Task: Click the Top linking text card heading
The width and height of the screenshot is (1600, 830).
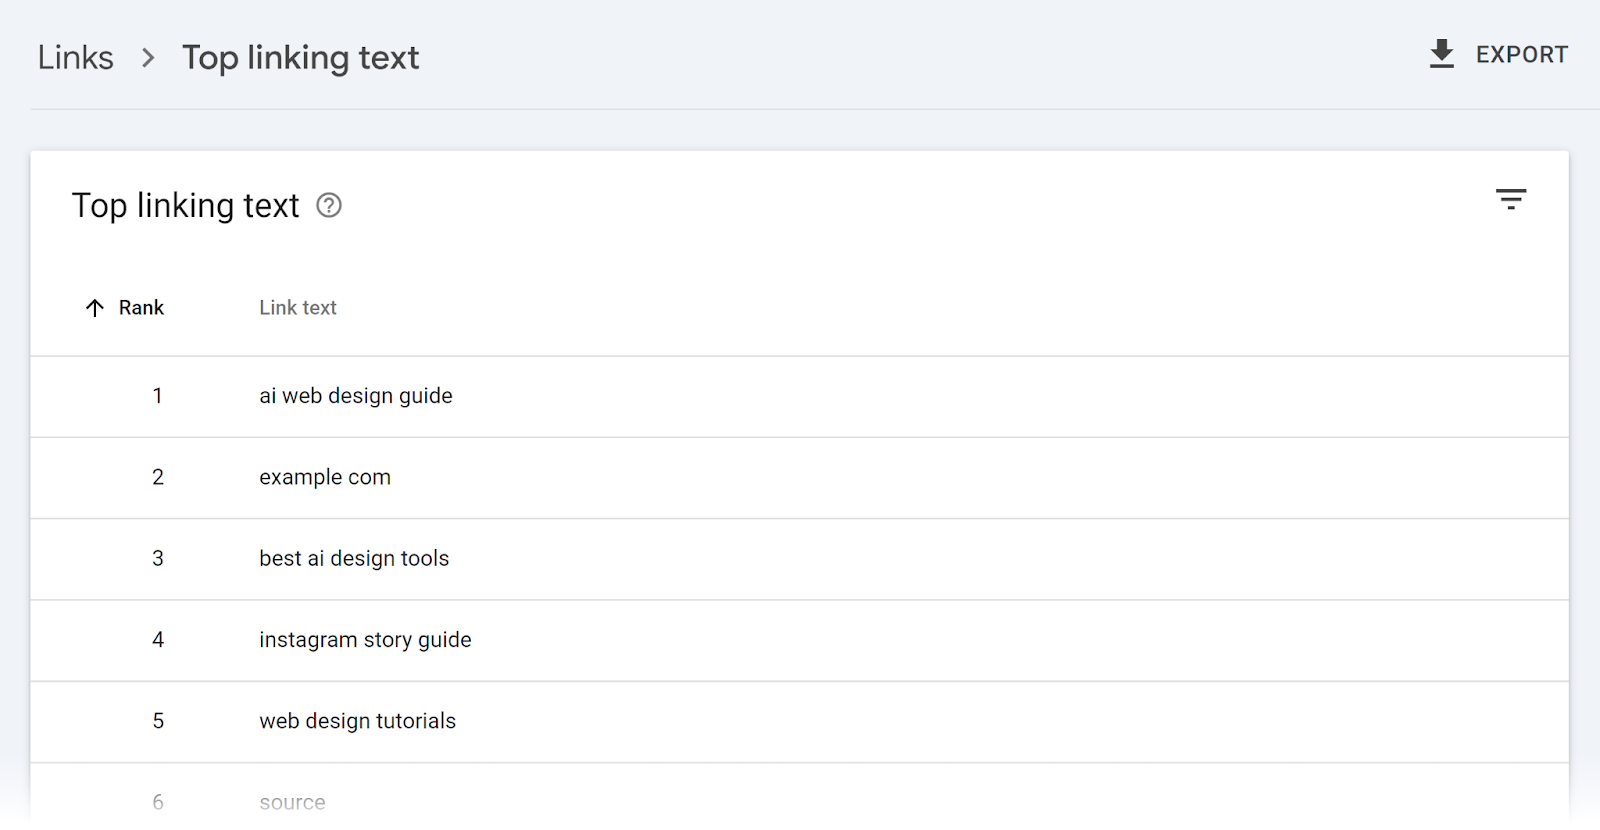Action: (x=185, y=206)
